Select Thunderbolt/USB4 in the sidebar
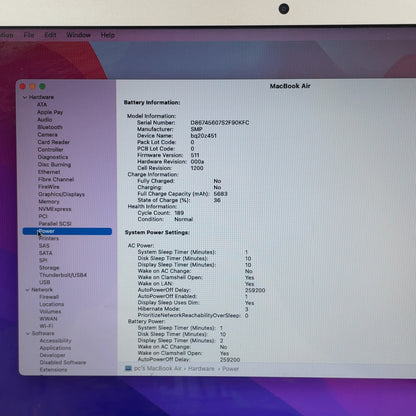Image resolution: width=416 pixels, height=416 pixels. tap(63, 275)
